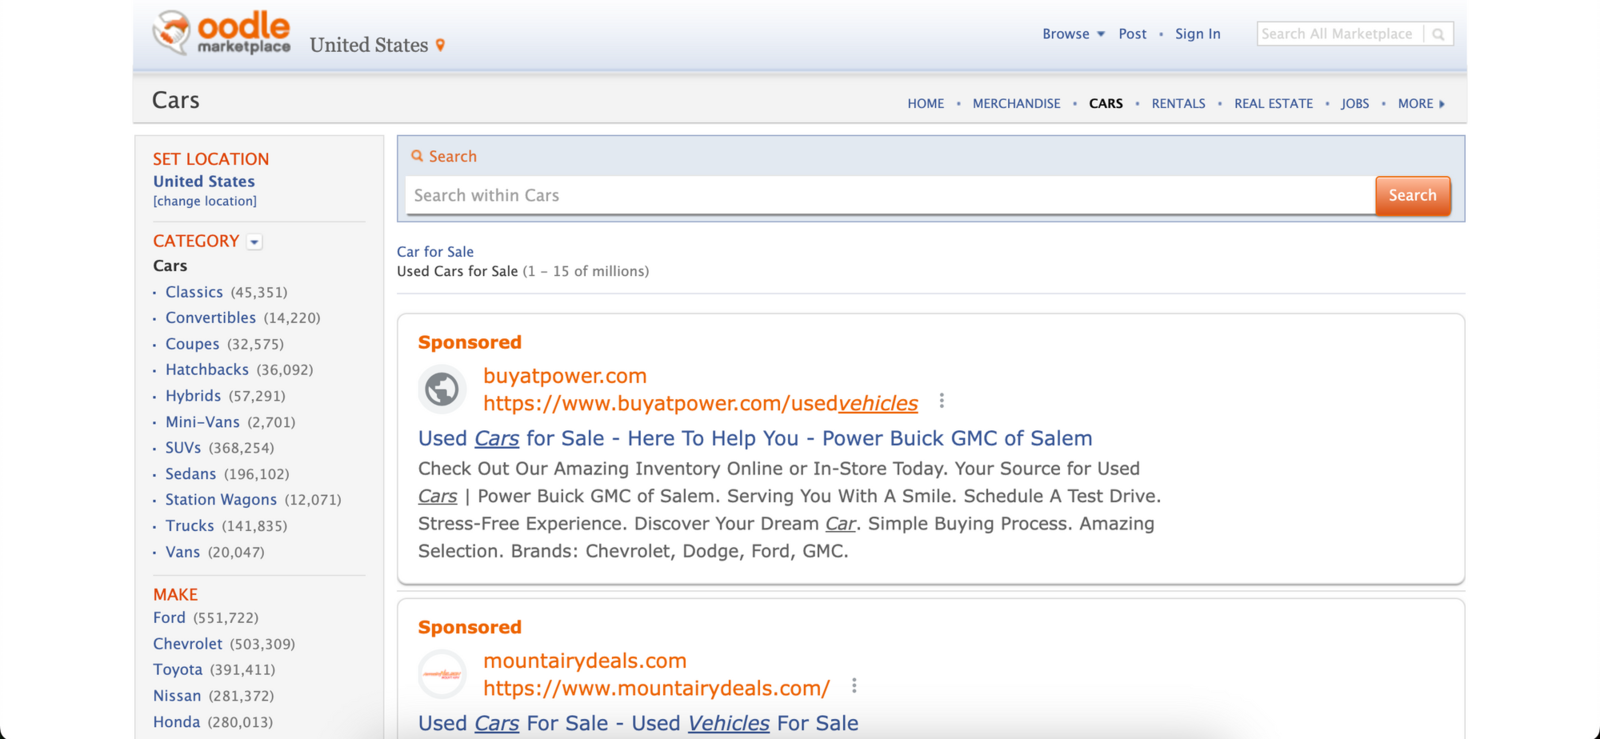
Task: Click the United States location link in sidebar
Action: click(x=204, y=181)
